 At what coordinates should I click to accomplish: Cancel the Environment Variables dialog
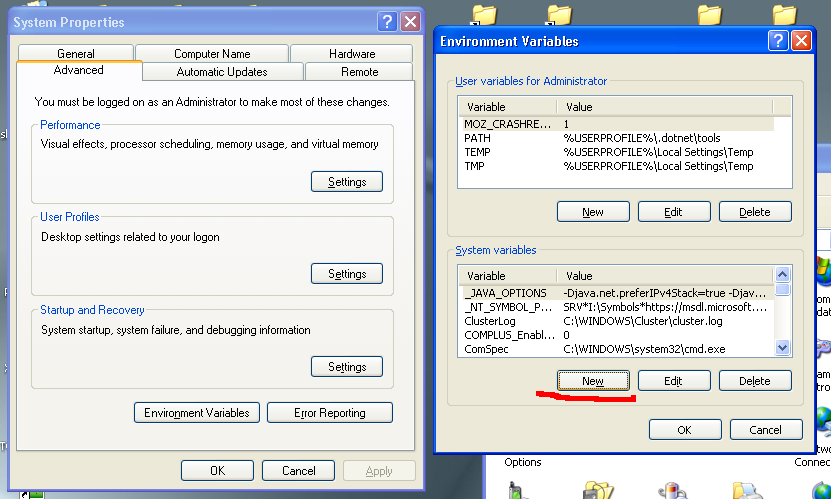click(x=766, y=430)
